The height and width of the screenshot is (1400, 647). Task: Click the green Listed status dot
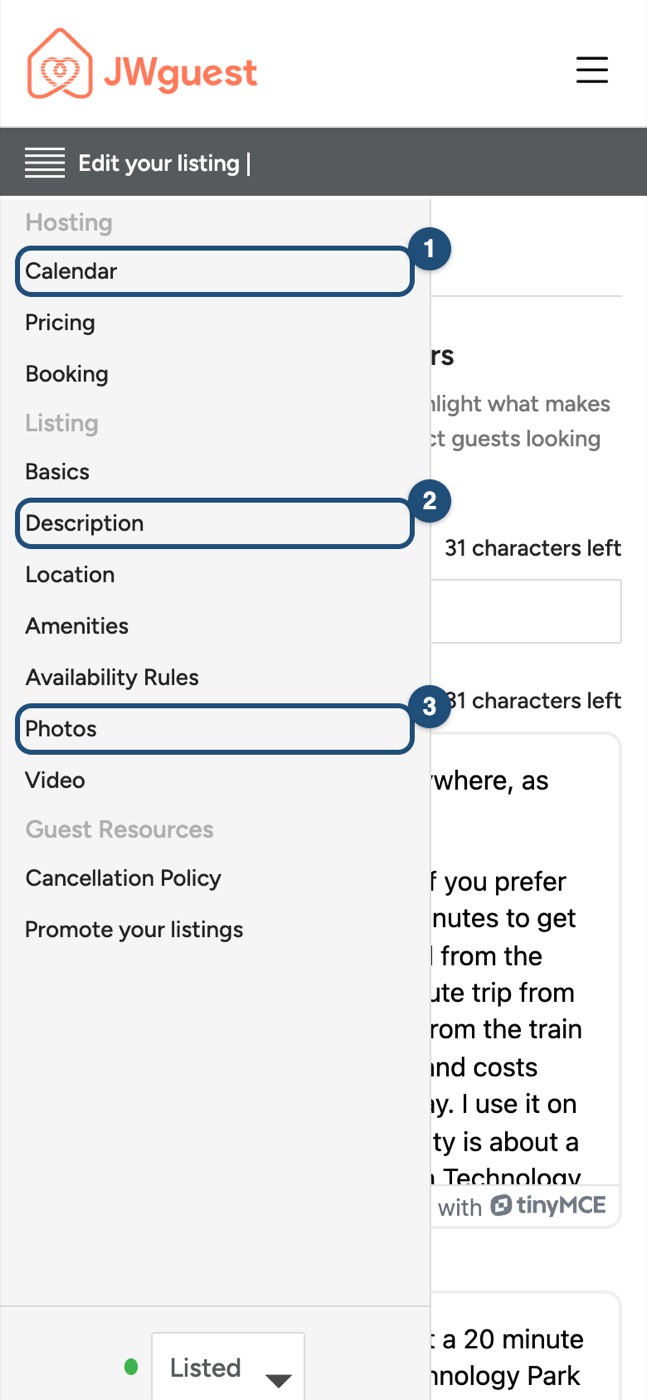[131, 1366]
